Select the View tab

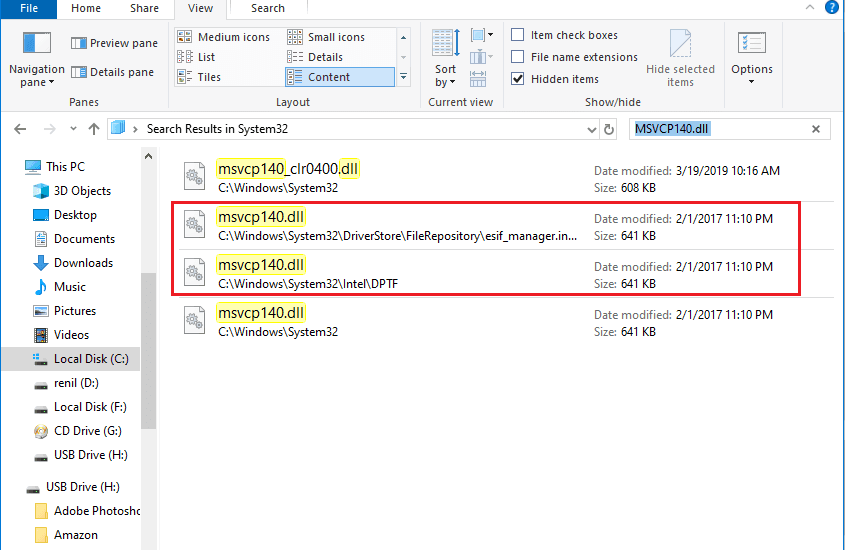pos(200,9)
